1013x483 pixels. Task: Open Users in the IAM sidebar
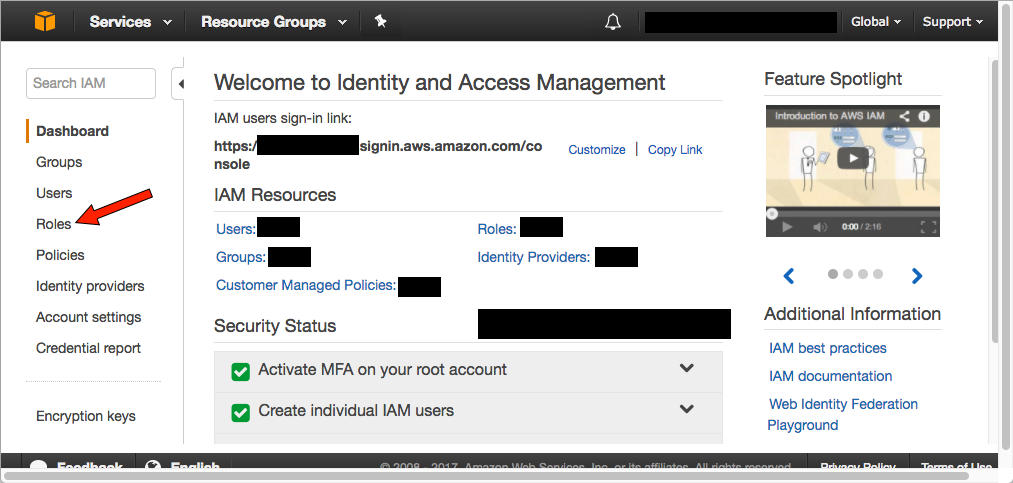tap(54, 193)
